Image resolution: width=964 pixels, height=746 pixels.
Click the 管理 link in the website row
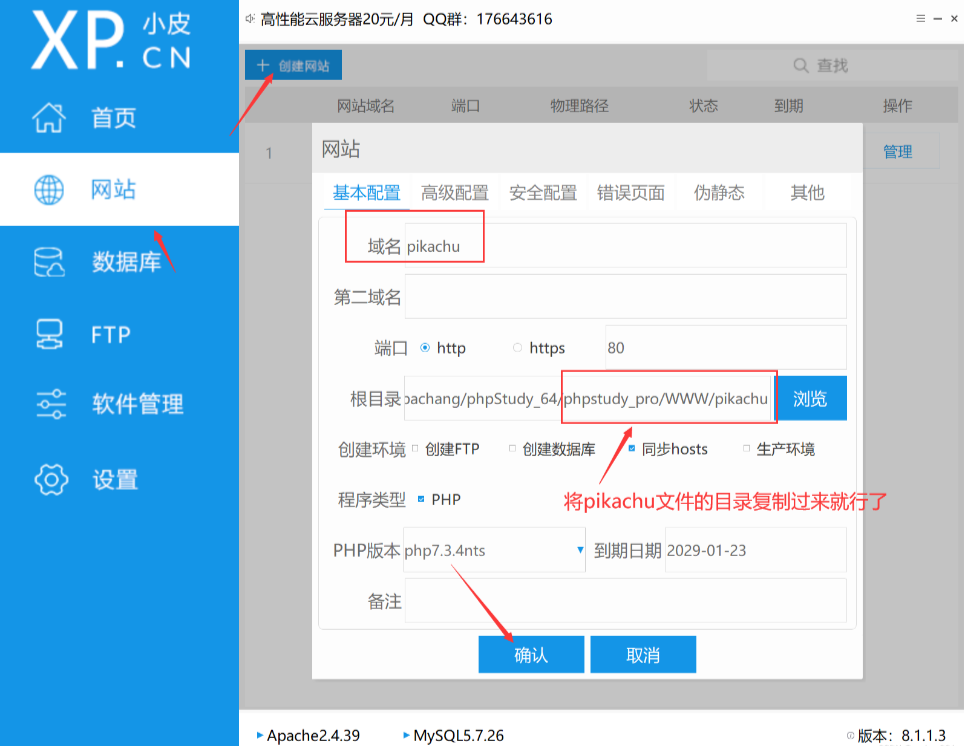897,152
